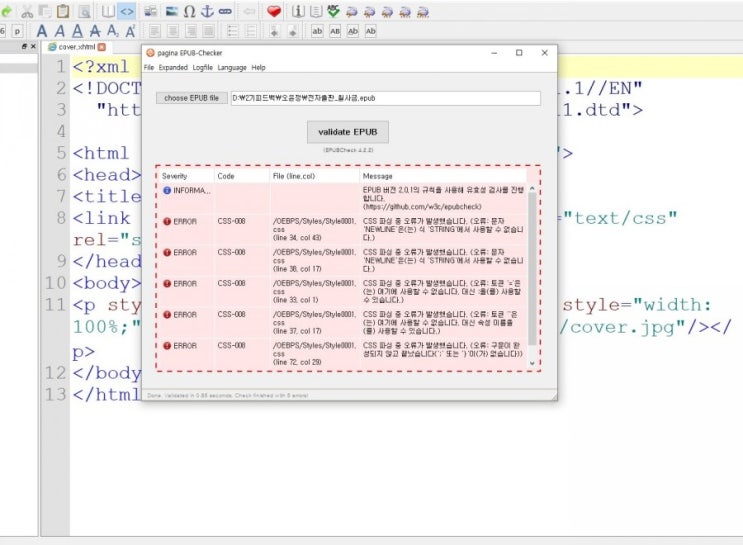Click the results scrollbar up arrow
Viewport: 743px width, 545px height.
532,189
